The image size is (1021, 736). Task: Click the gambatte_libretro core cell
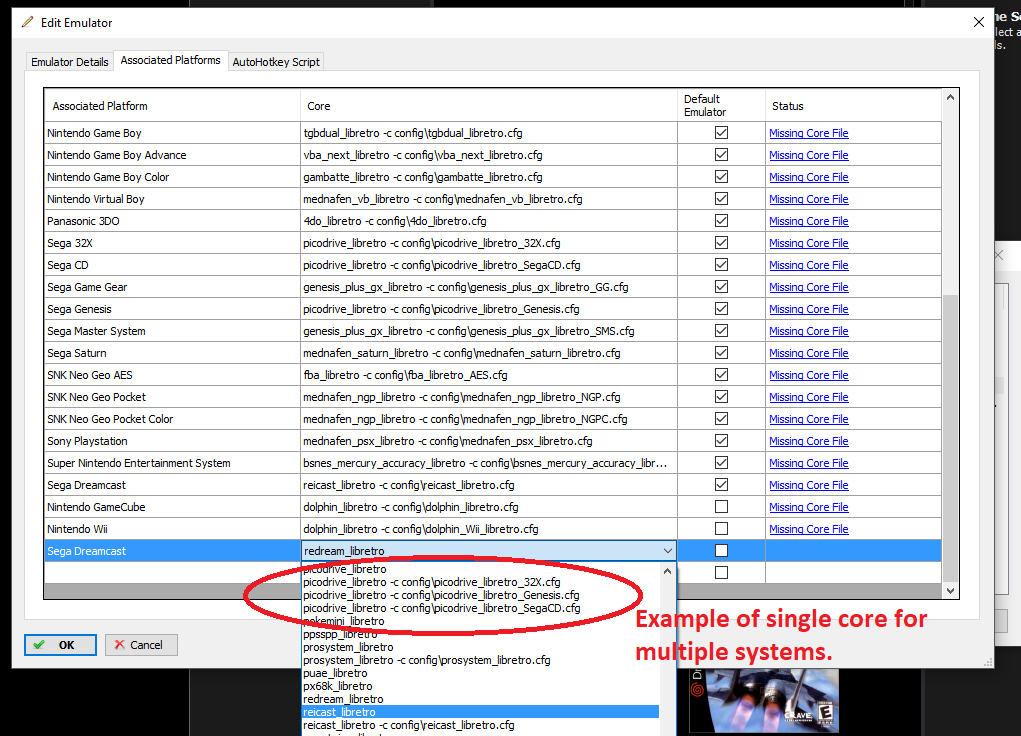click(x=489, y=177)
